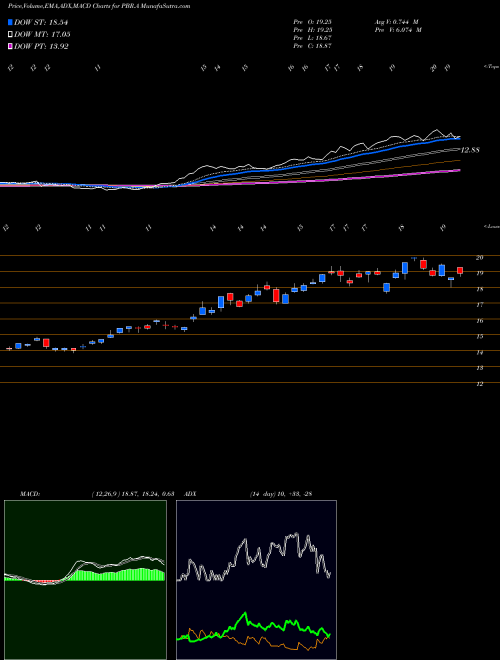
Task: Click the chart title mentioning MunafaSutra.com
Action: [99, 6]
